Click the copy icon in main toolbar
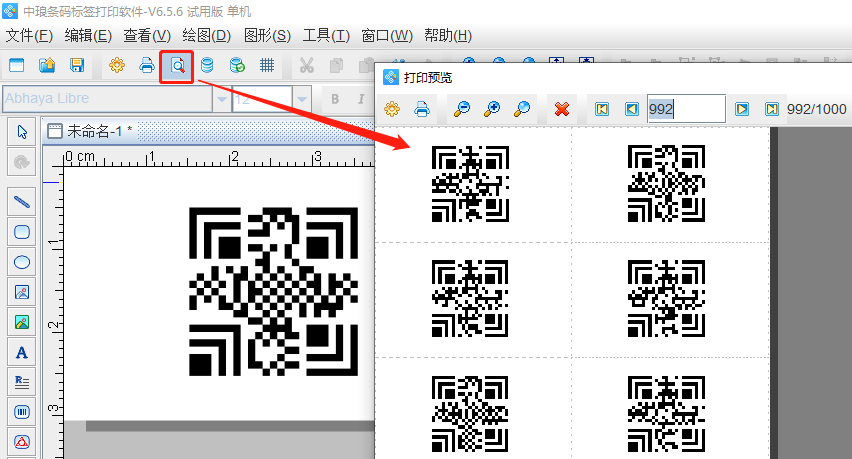 click(337, 66)
